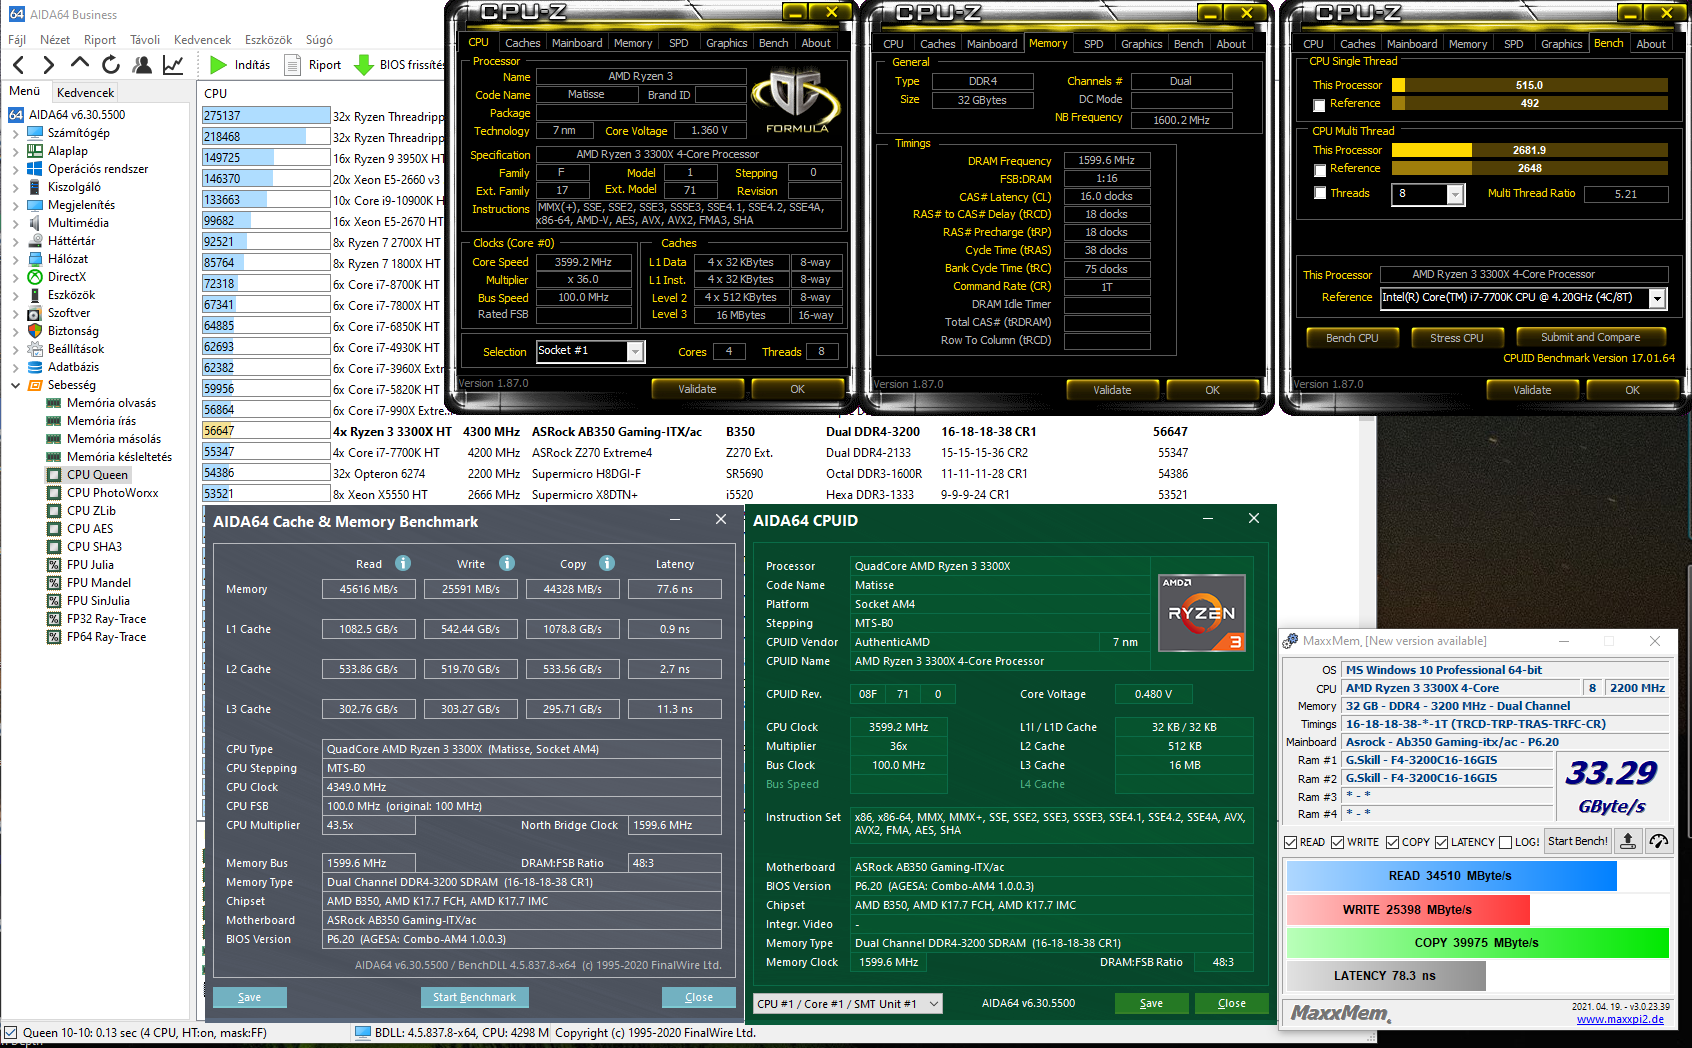Select the Háttértár storage icon
This screenshot has width=1692, height=1048.
click(36, 241)
